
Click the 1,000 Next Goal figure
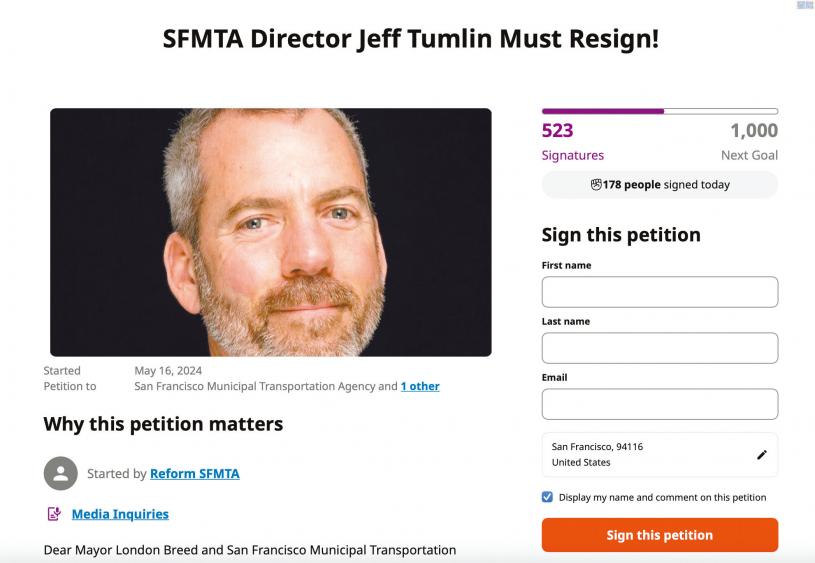pyautogui.click(x=753, y=131)
